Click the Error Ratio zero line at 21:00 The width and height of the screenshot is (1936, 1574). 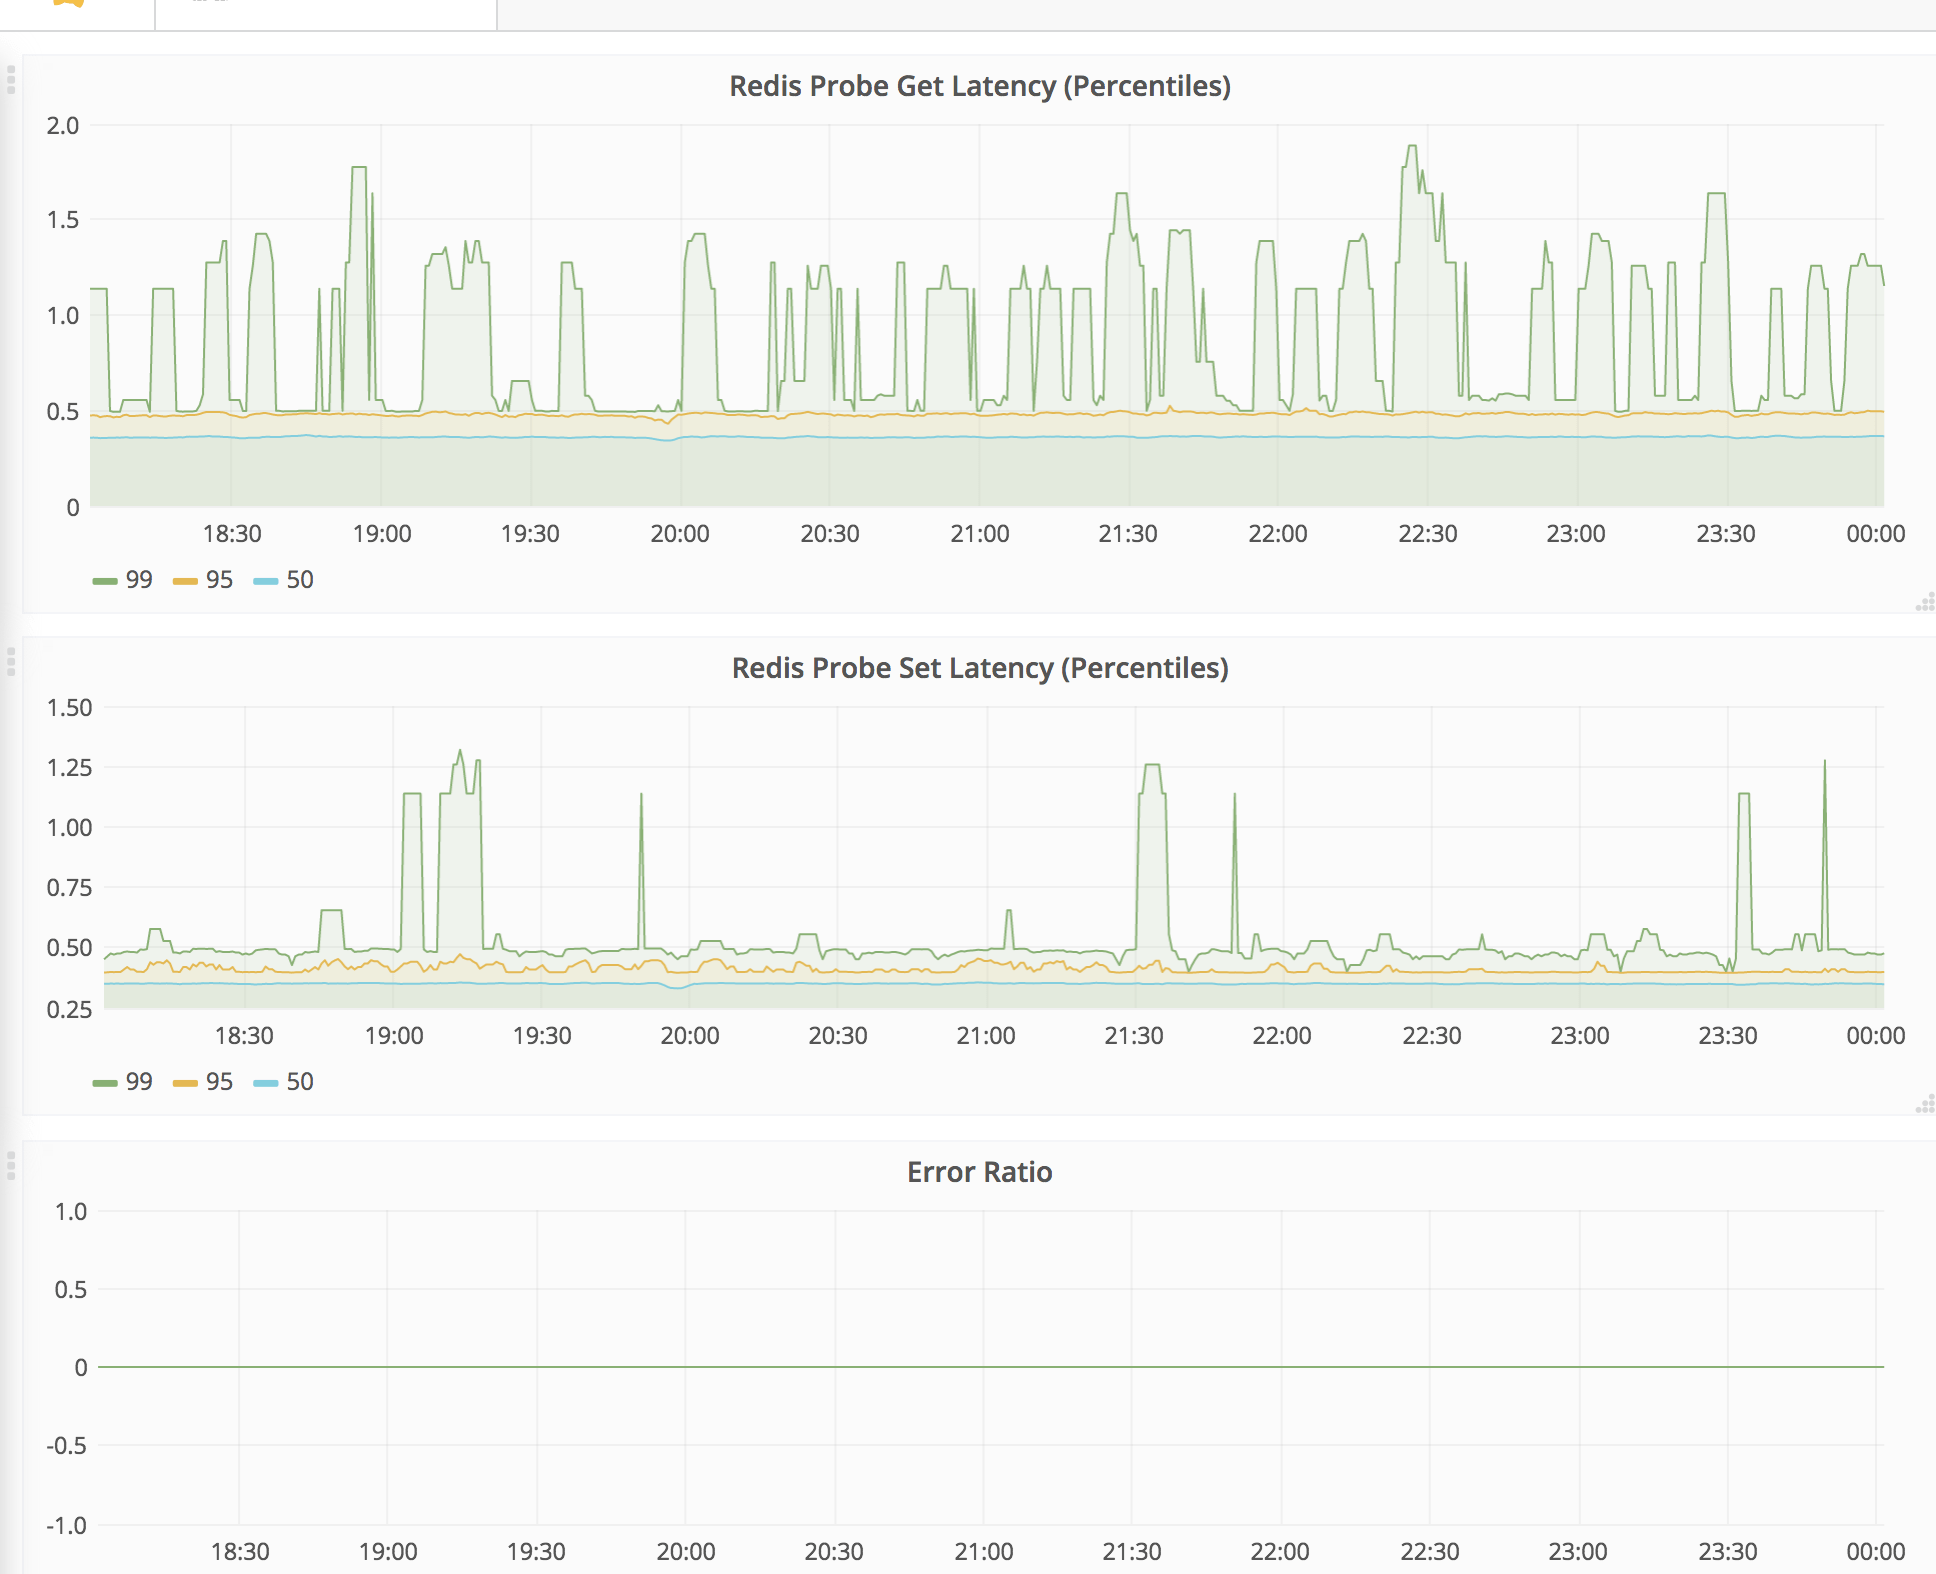click(983, 1367)
